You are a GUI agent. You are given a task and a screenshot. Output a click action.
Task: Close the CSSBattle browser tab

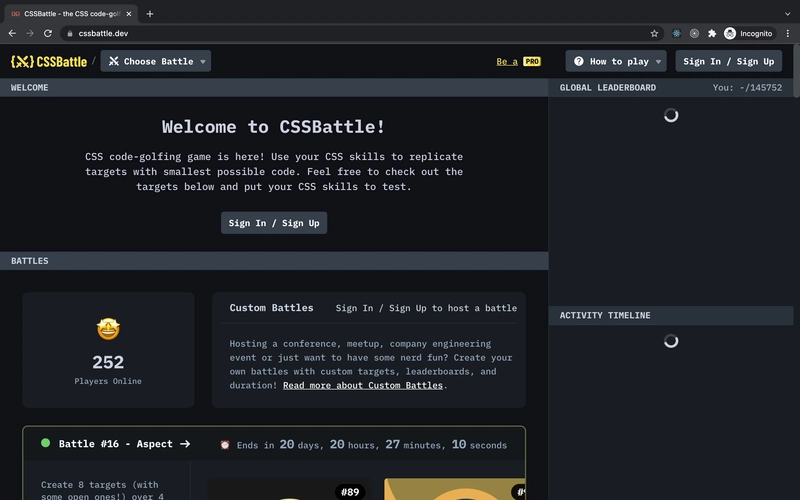[129, 14]
